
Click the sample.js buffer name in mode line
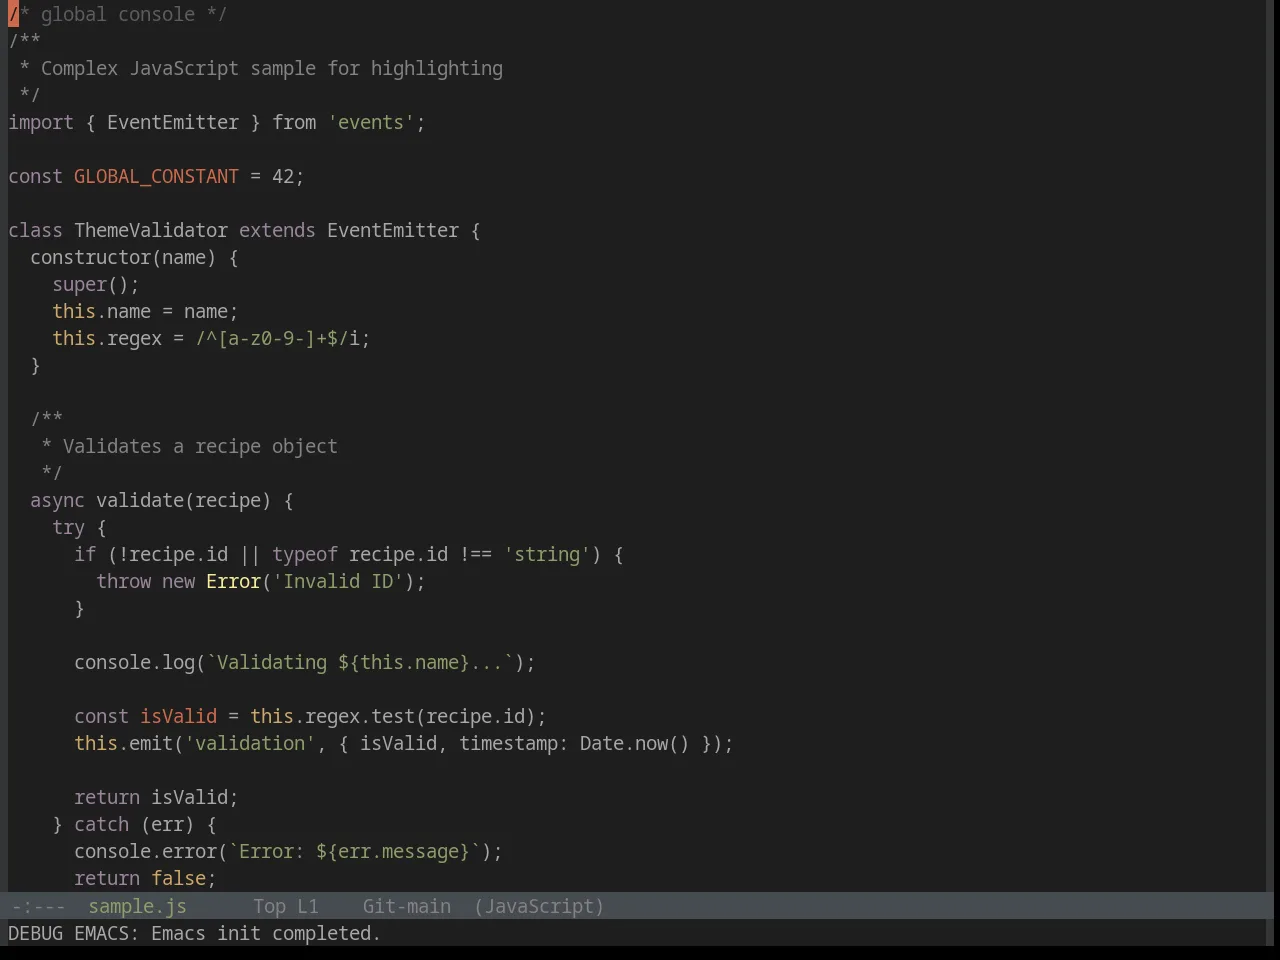pyautogui.click(x=137, y=906)
